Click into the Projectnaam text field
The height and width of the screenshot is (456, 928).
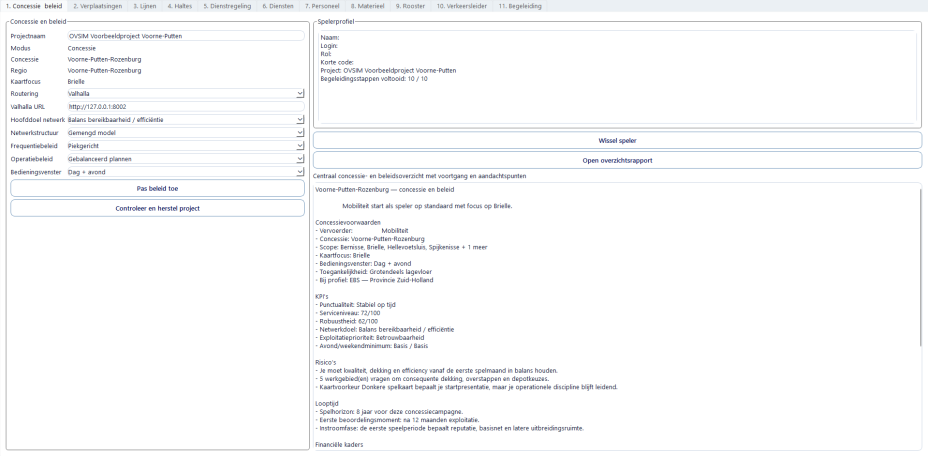point(185,35)
